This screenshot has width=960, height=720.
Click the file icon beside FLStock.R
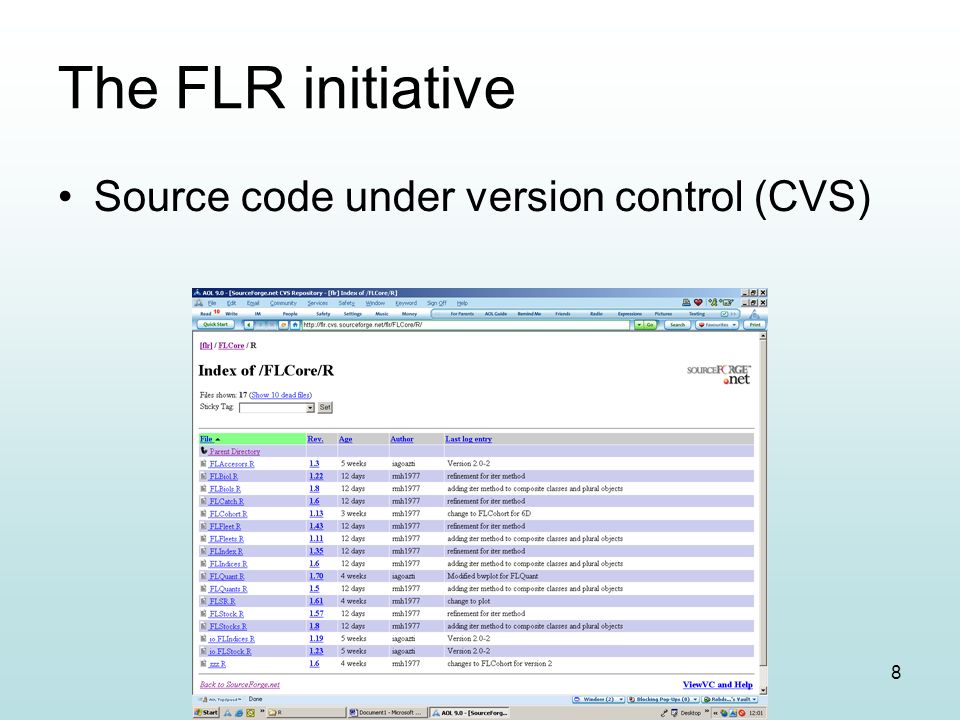(x=204, y=613)
